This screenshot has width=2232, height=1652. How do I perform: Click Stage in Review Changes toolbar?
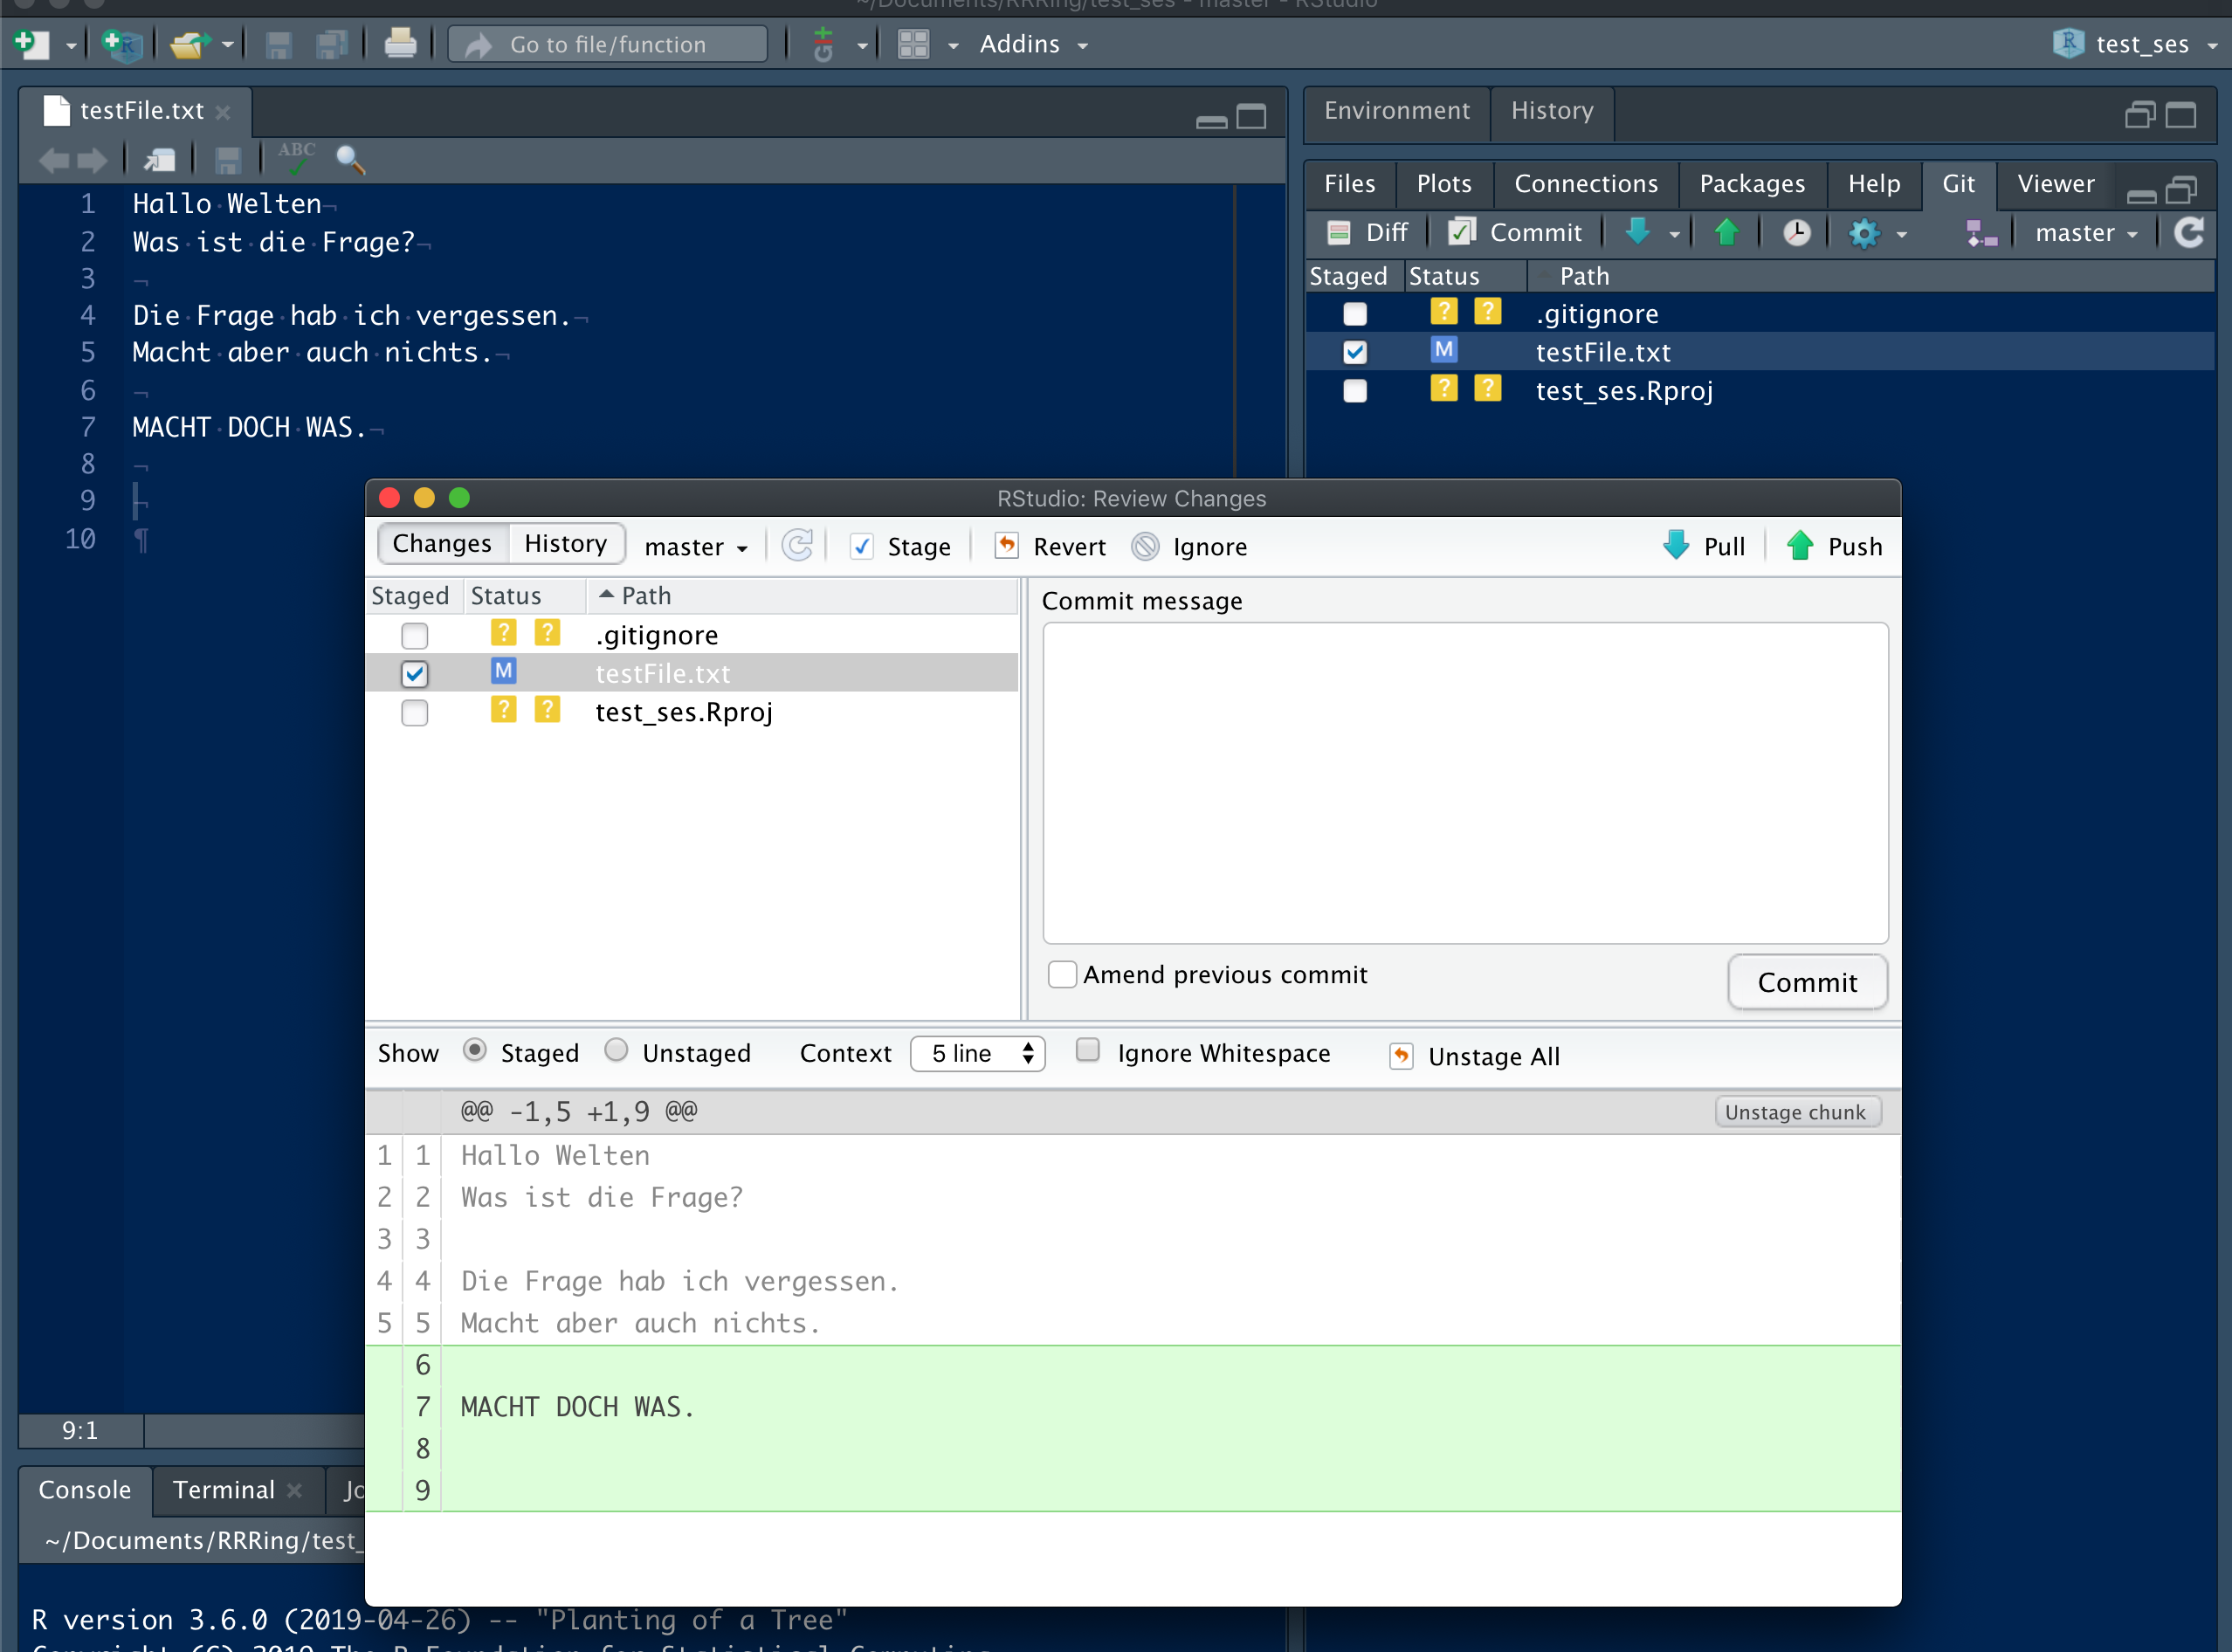tap(900, 547)
